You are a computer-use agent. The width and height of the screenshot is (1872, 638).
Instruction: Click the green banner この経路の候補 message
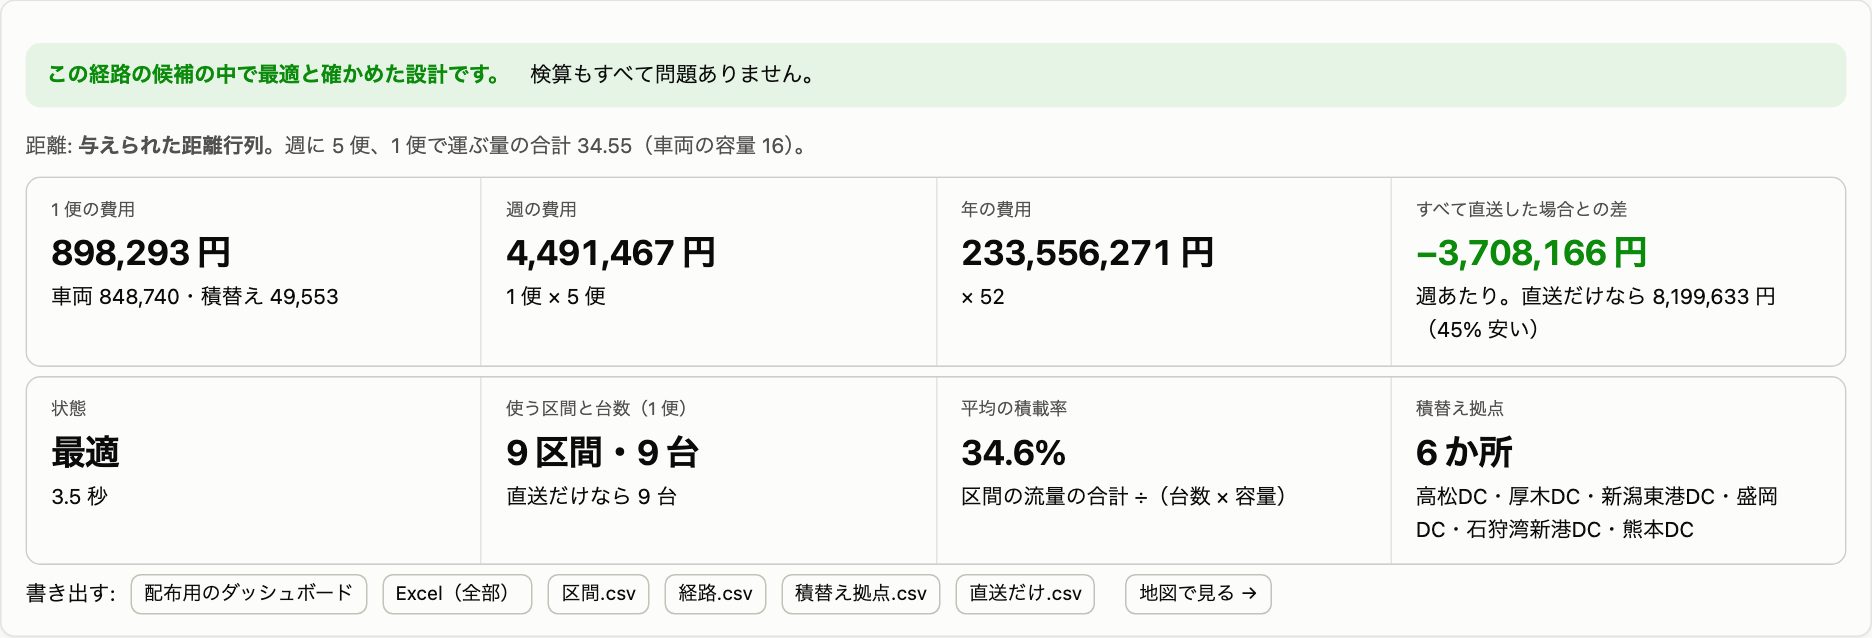pos(275,75)
